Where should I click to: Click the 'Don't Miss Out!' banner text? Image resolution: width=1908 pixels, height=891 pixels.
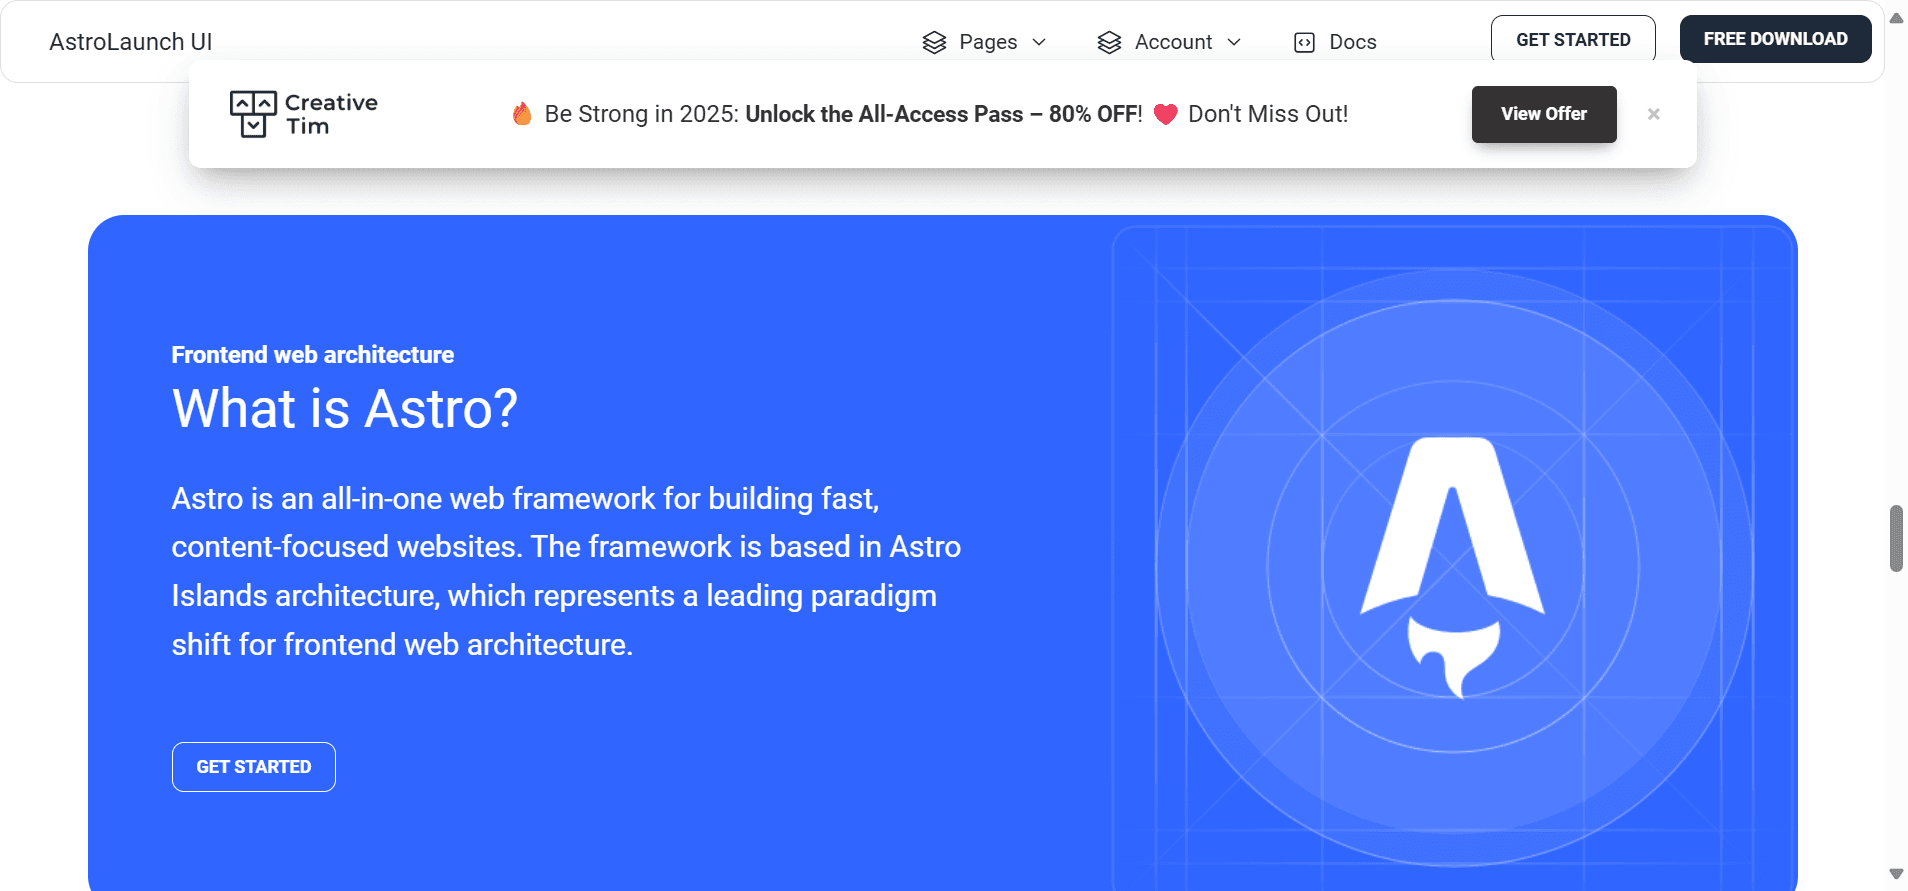tap(1268, 114)
